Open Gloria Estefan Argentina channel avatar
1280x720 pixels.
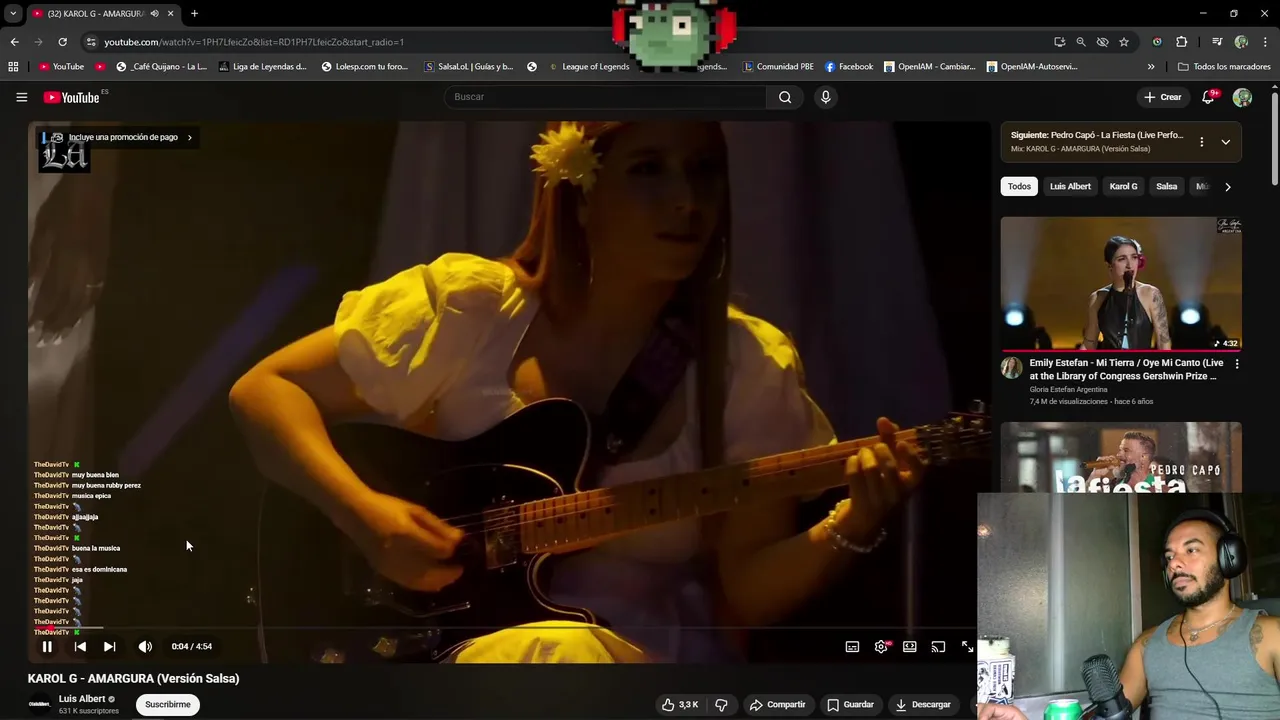(1012, 368)
